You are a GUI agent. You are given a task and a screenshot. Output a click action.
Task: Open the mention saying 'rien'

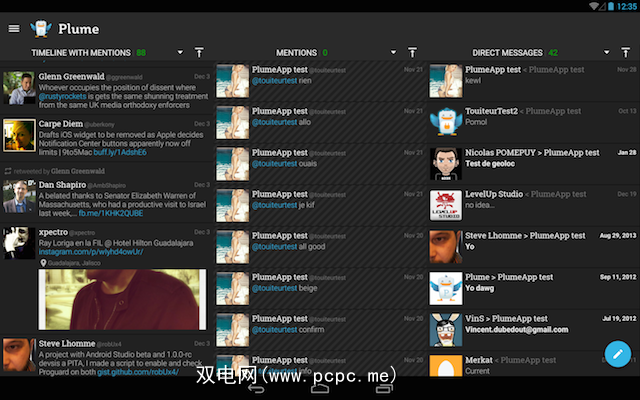(x=320, y=81)
